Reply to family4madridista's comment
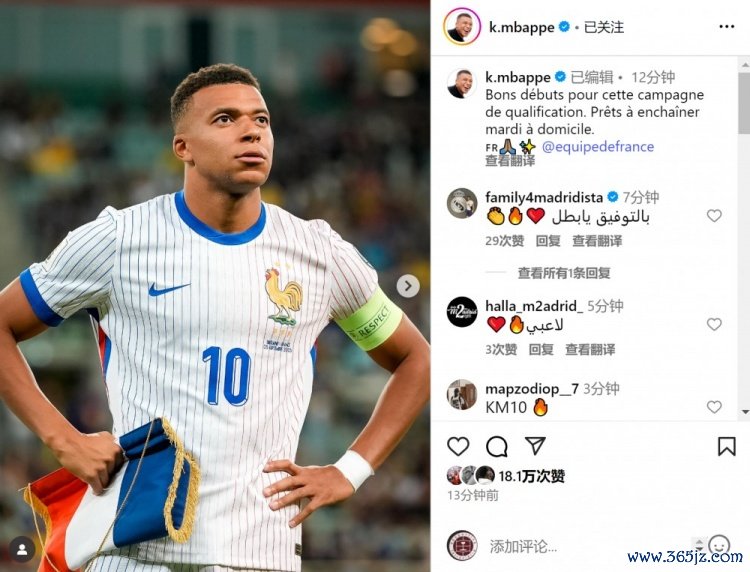The height and width of the screenshot is (572, 750). [x=548, y=241]
